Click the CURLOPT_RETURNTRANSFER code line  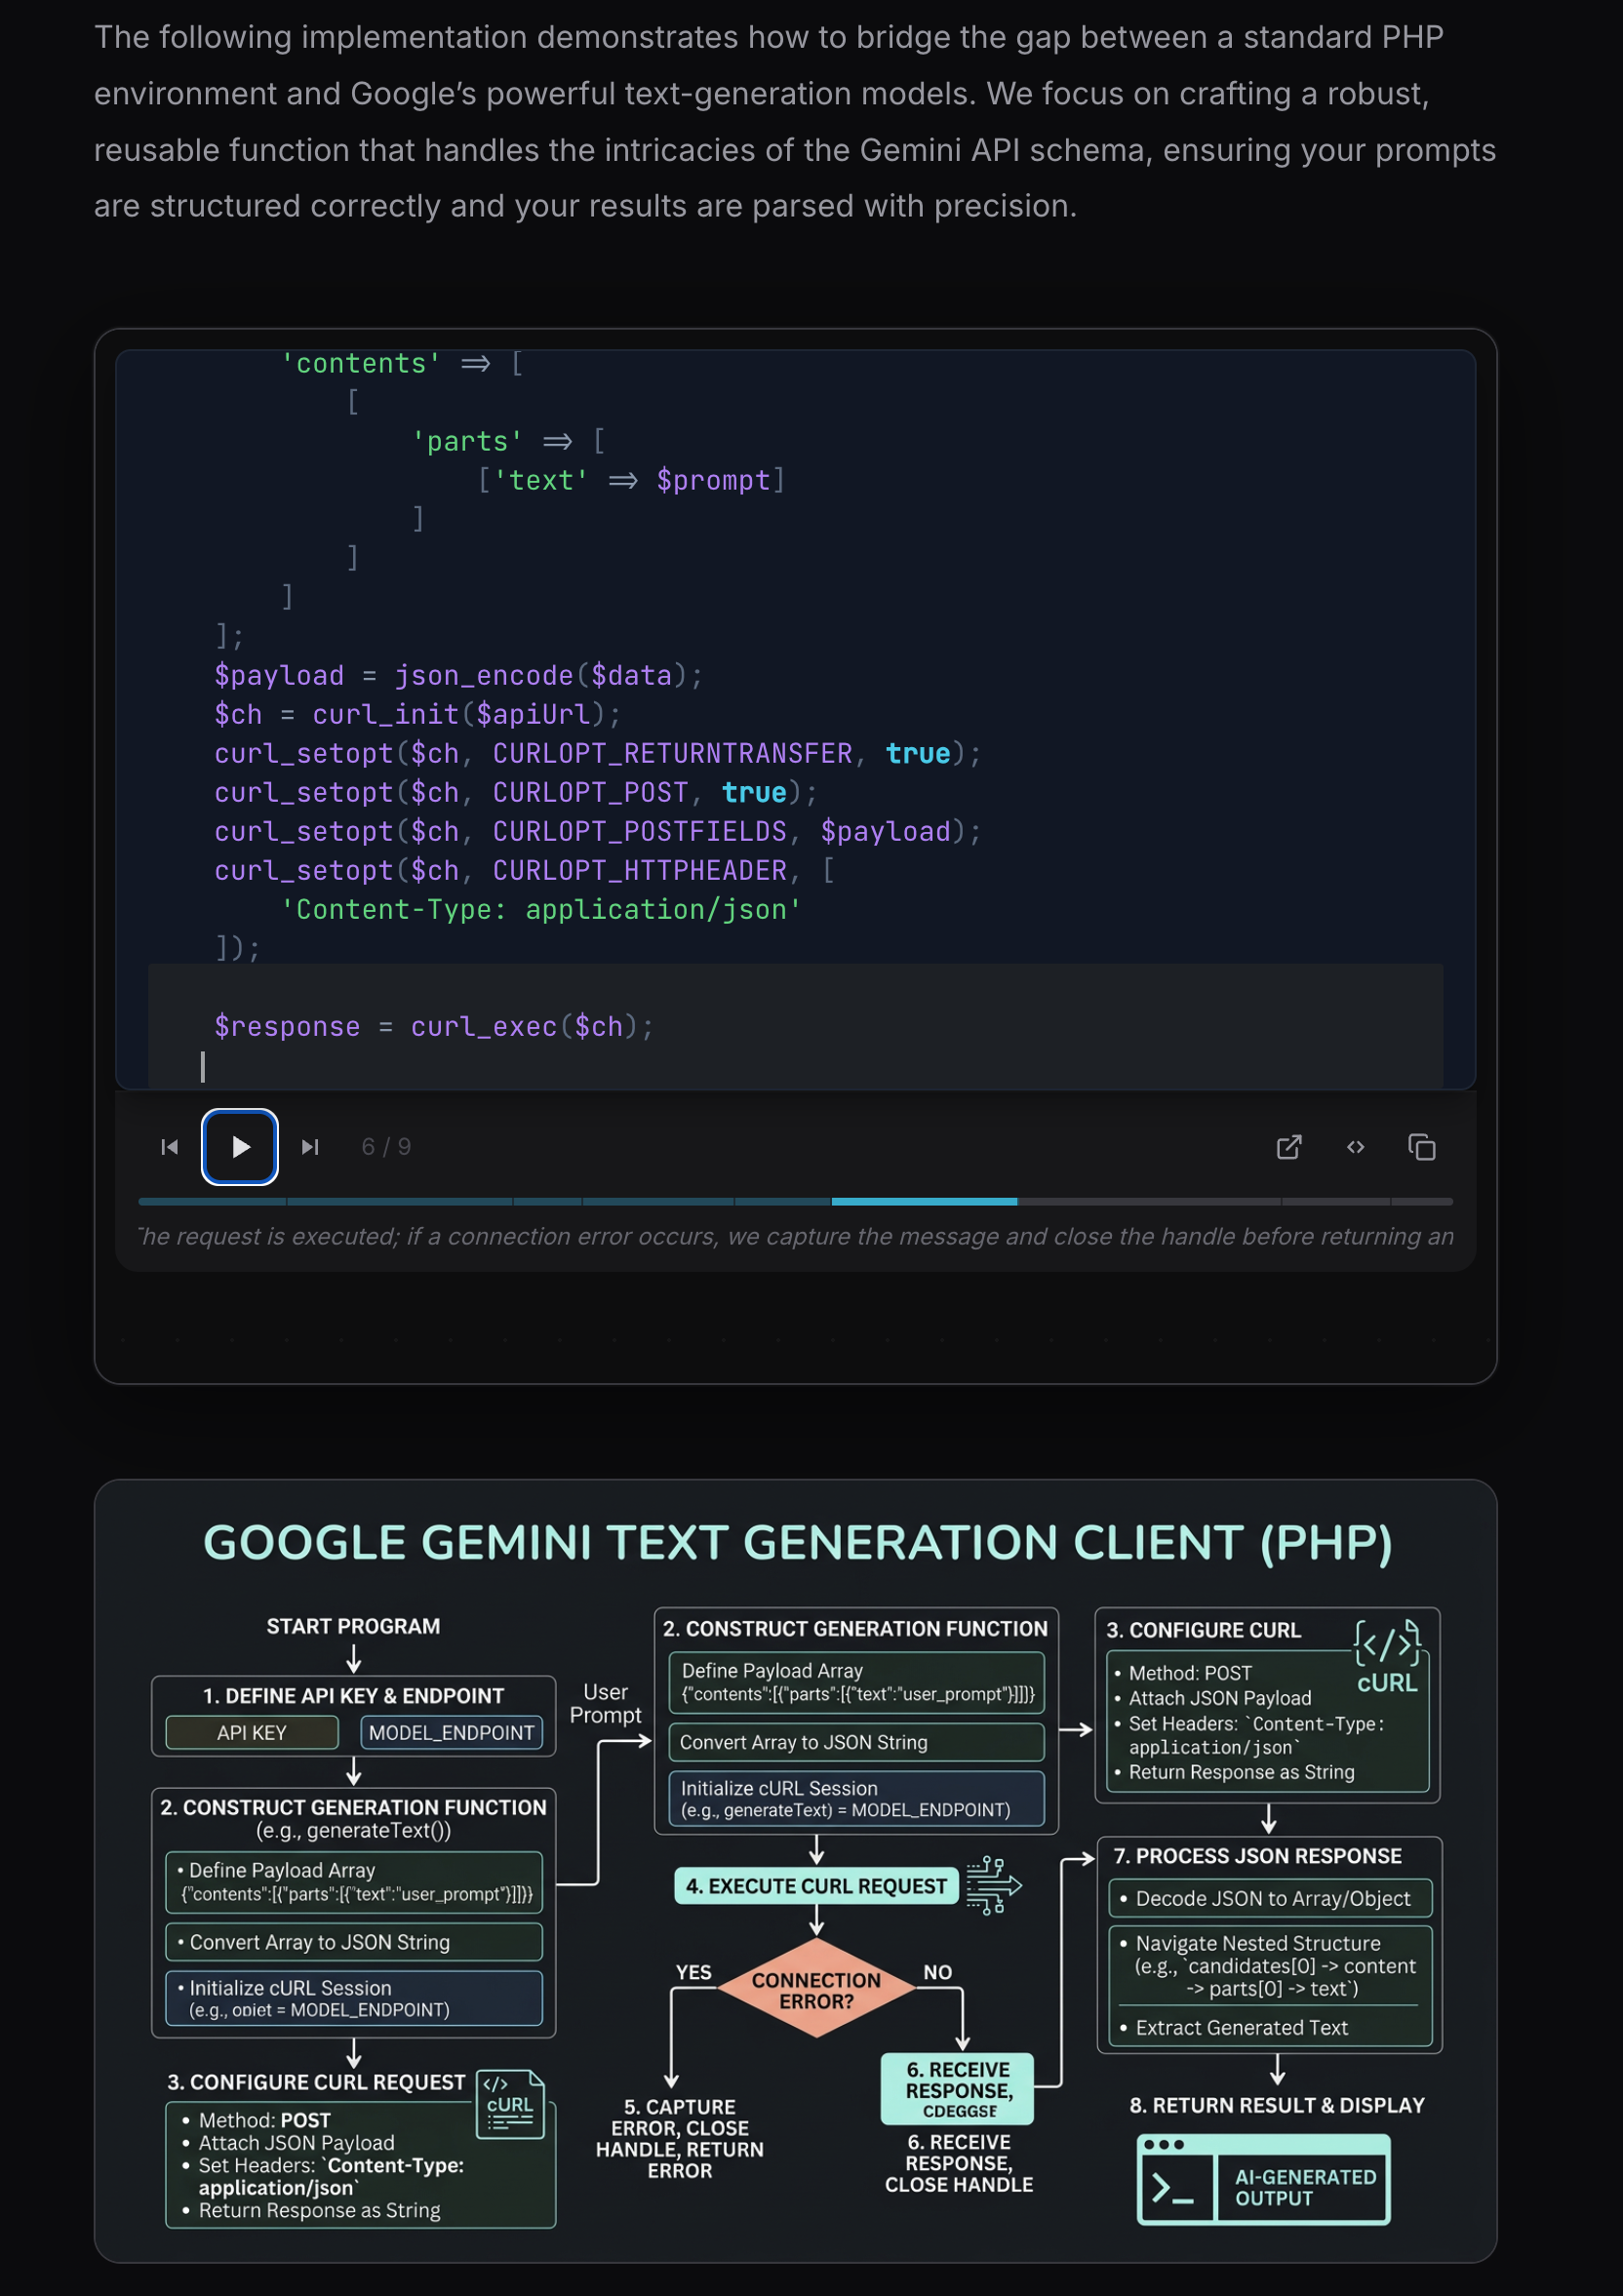[x=598, y=754]
